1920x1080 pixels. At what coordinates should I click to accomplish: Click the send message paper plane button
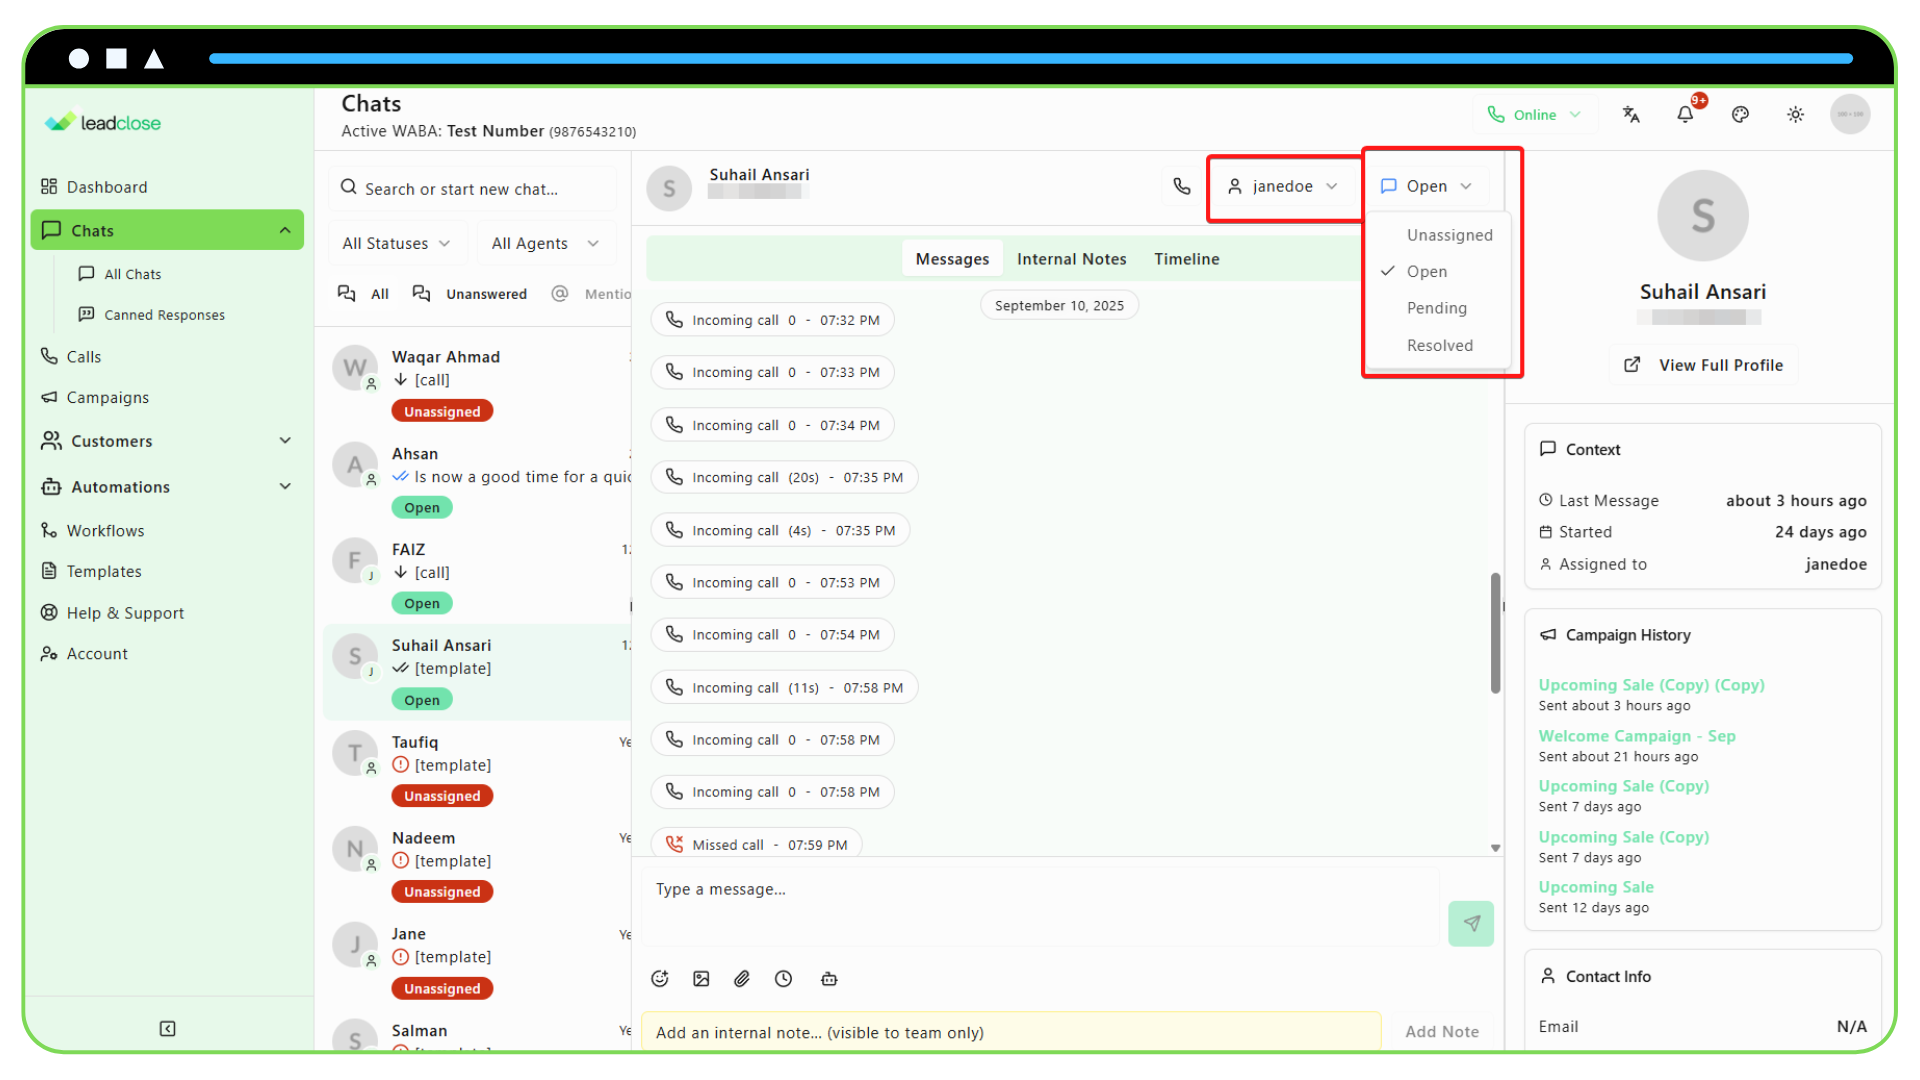[x=1471, y=923]
